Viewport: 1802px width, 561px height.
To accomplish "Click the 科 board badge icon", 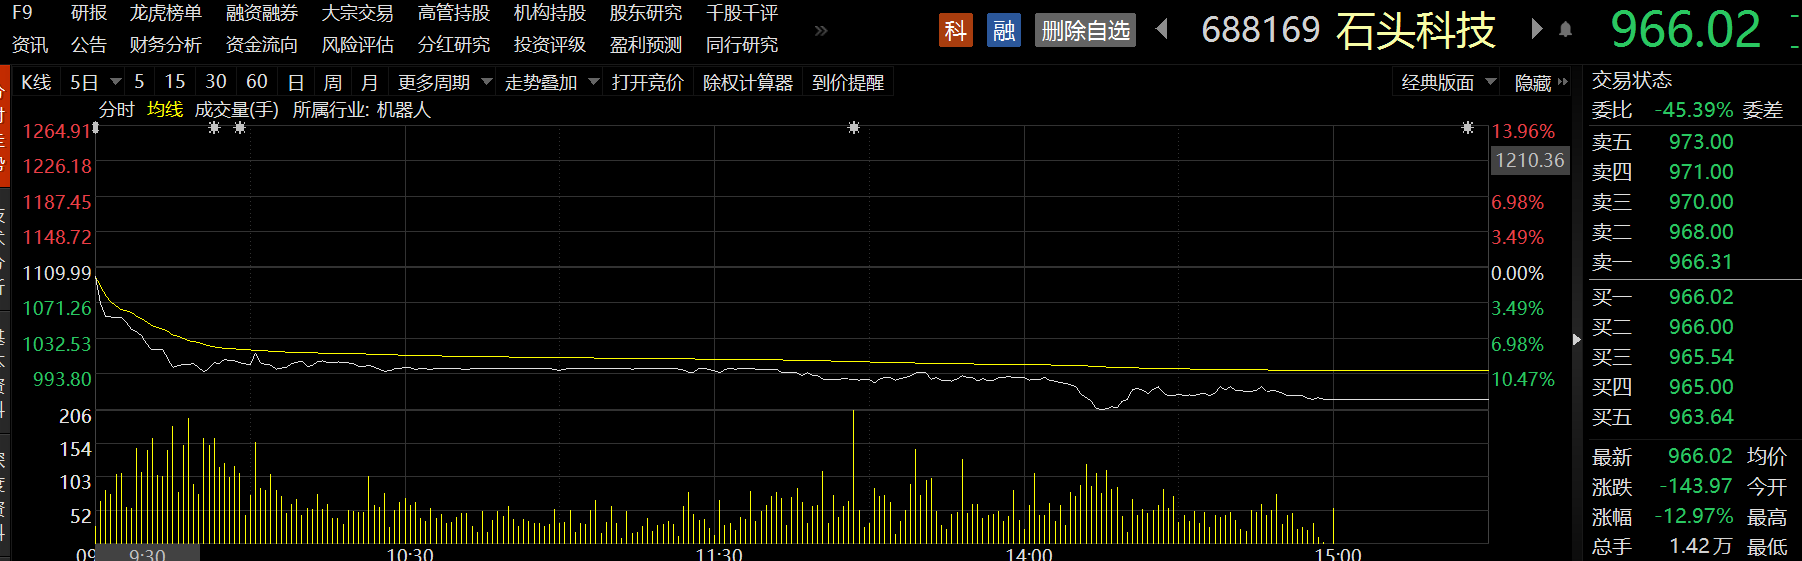I will pos(955,31).
